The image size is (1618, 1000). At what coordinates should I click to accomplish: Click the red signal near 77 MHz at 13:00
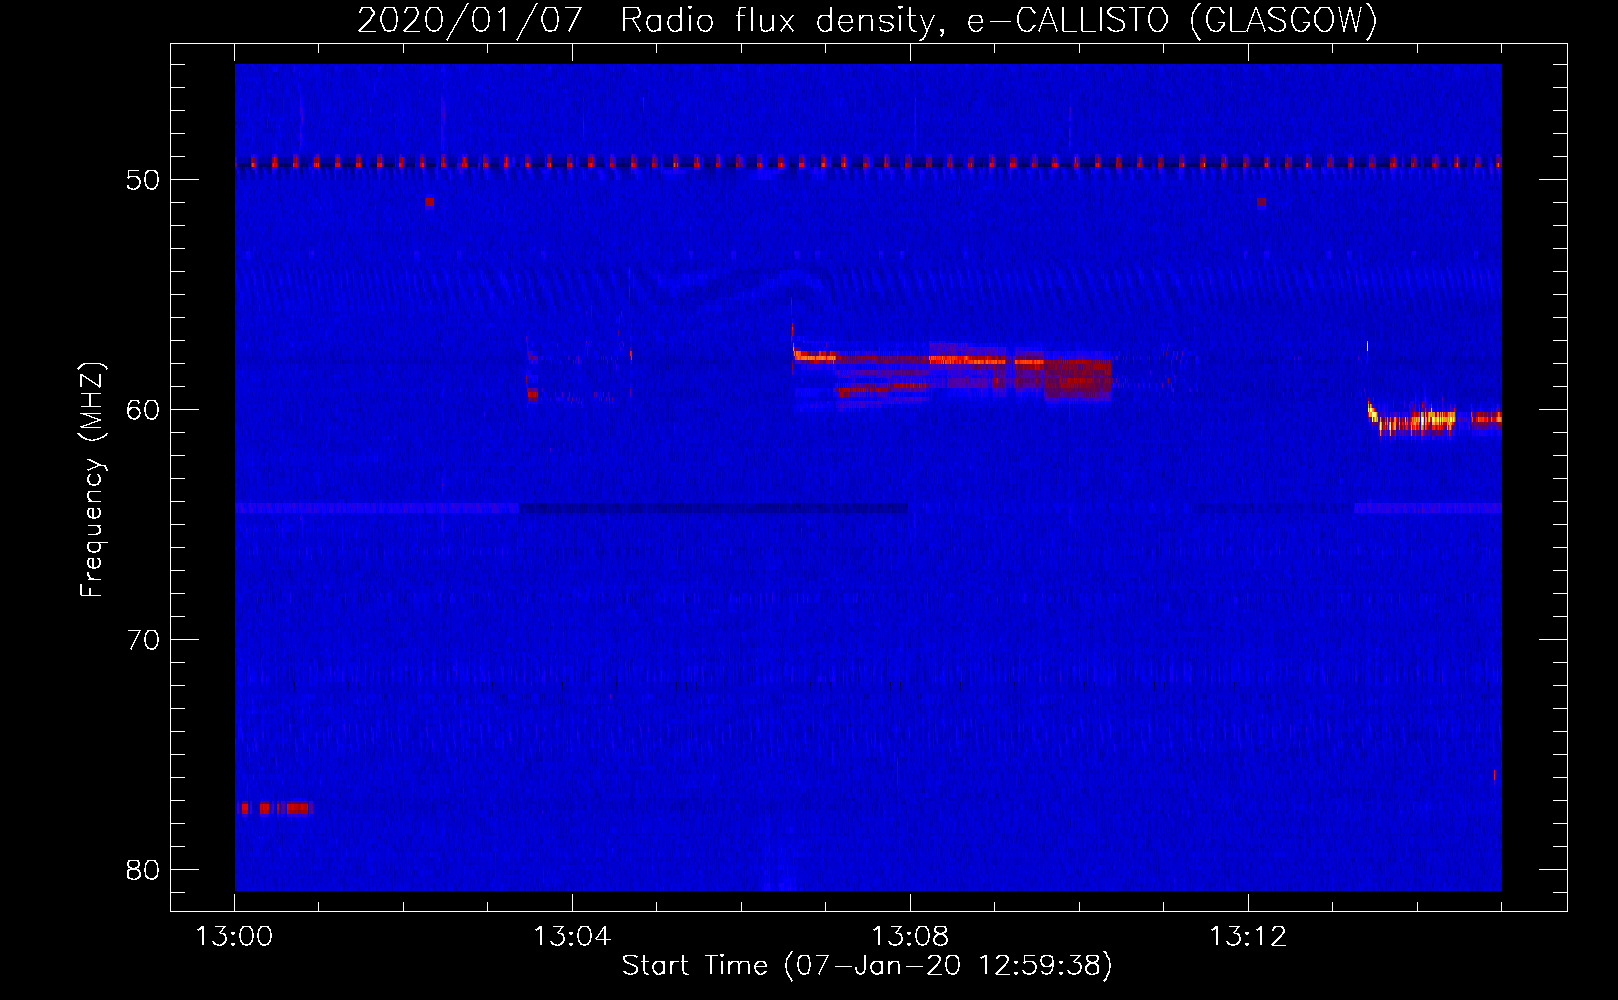(x=277, y=808)
